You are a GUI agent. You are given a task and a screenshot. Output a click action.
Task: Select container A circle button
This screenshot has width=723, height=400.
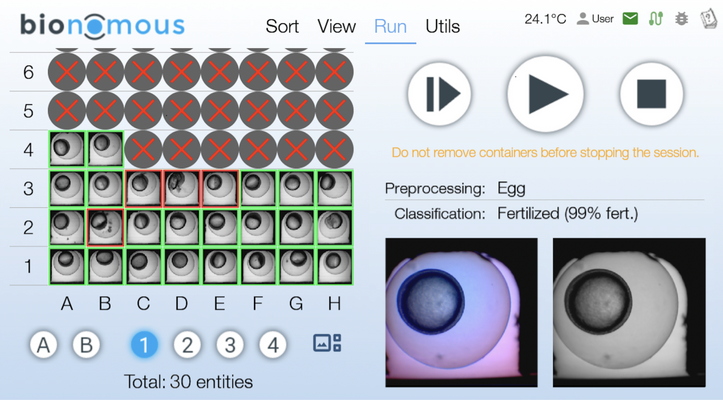(x=43, y=345)
